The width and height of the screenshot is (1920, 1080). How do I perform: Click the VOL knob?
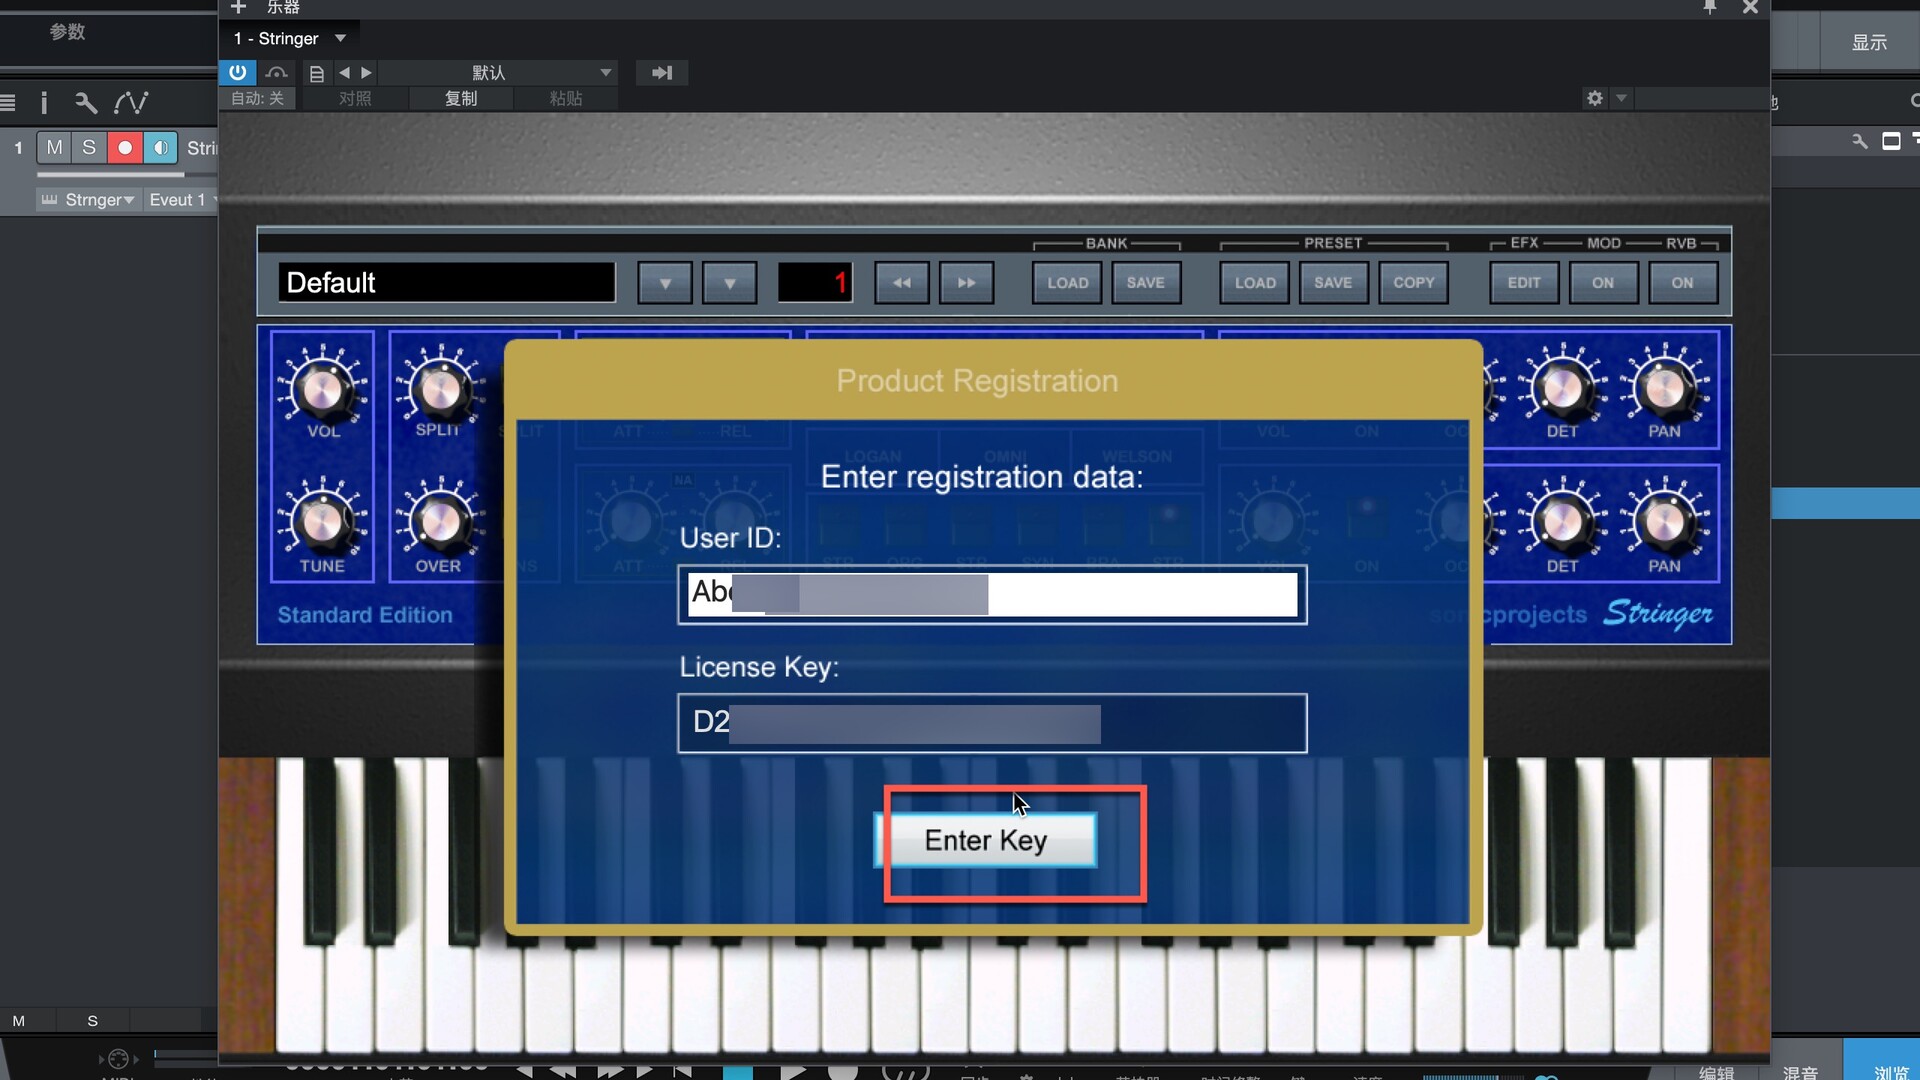pos(322,390)
